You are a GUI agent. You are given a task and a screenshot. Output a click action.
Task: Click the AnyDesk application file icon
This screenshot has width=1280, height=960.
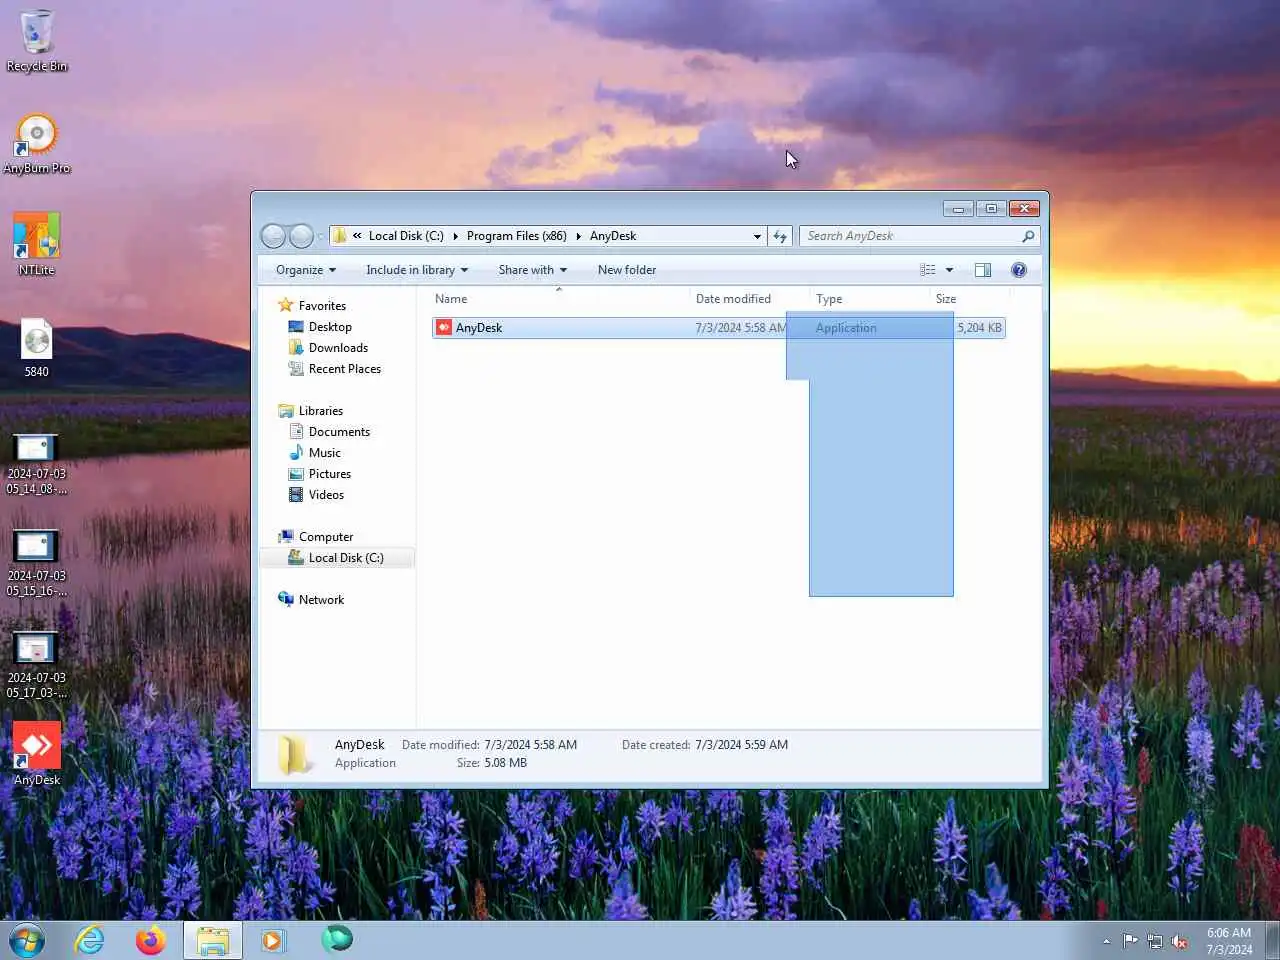(444, 328)
